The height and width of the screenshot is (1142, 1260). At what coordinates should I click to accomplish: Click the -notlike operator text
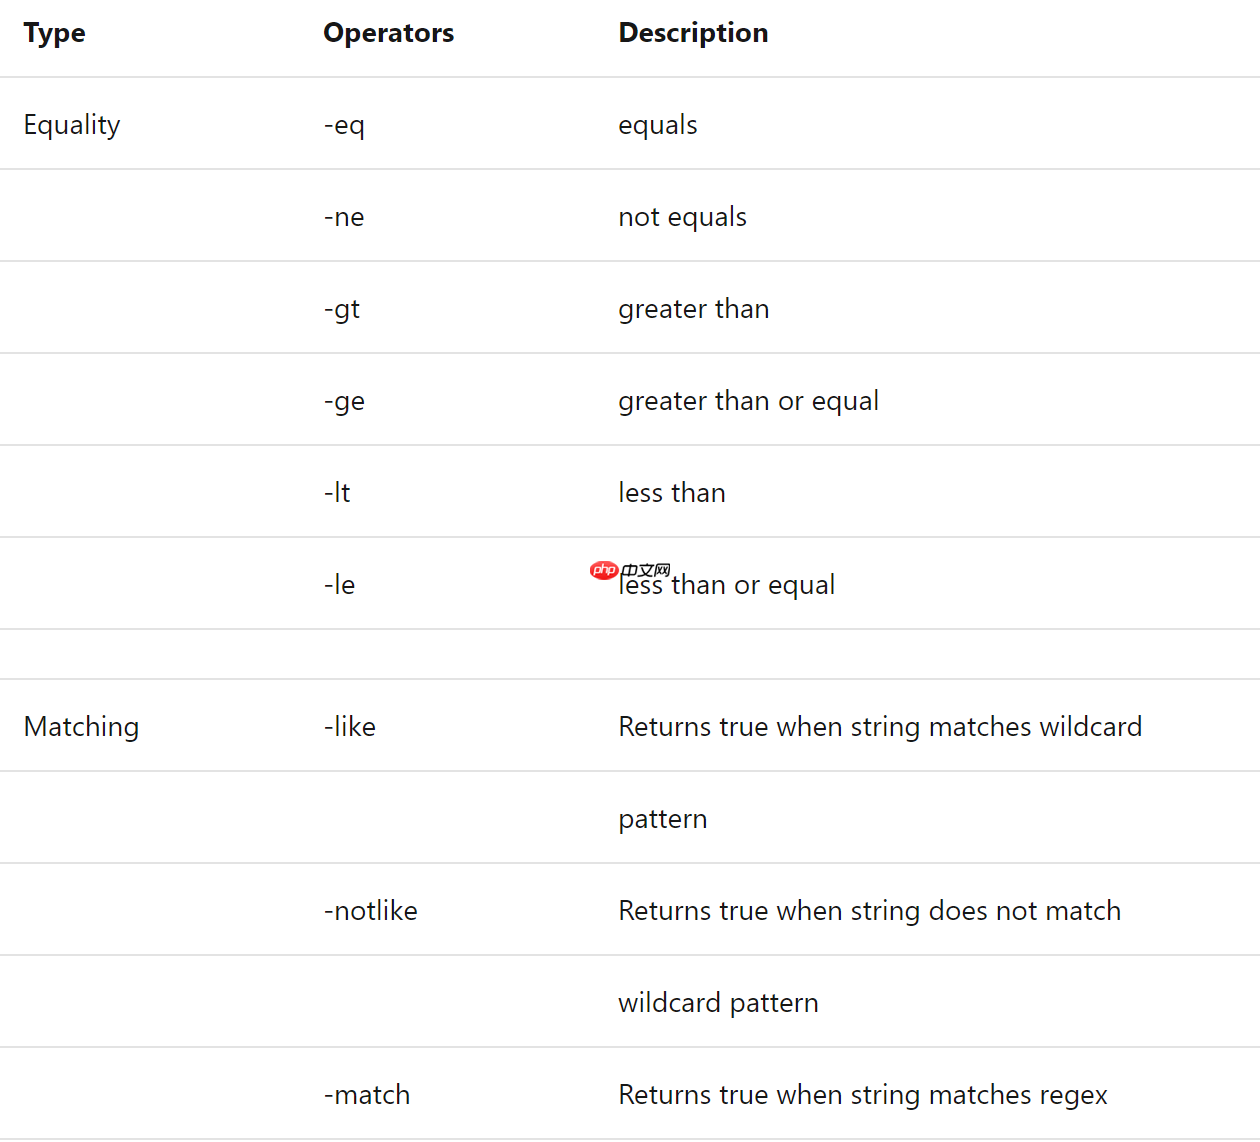[370, 911]
